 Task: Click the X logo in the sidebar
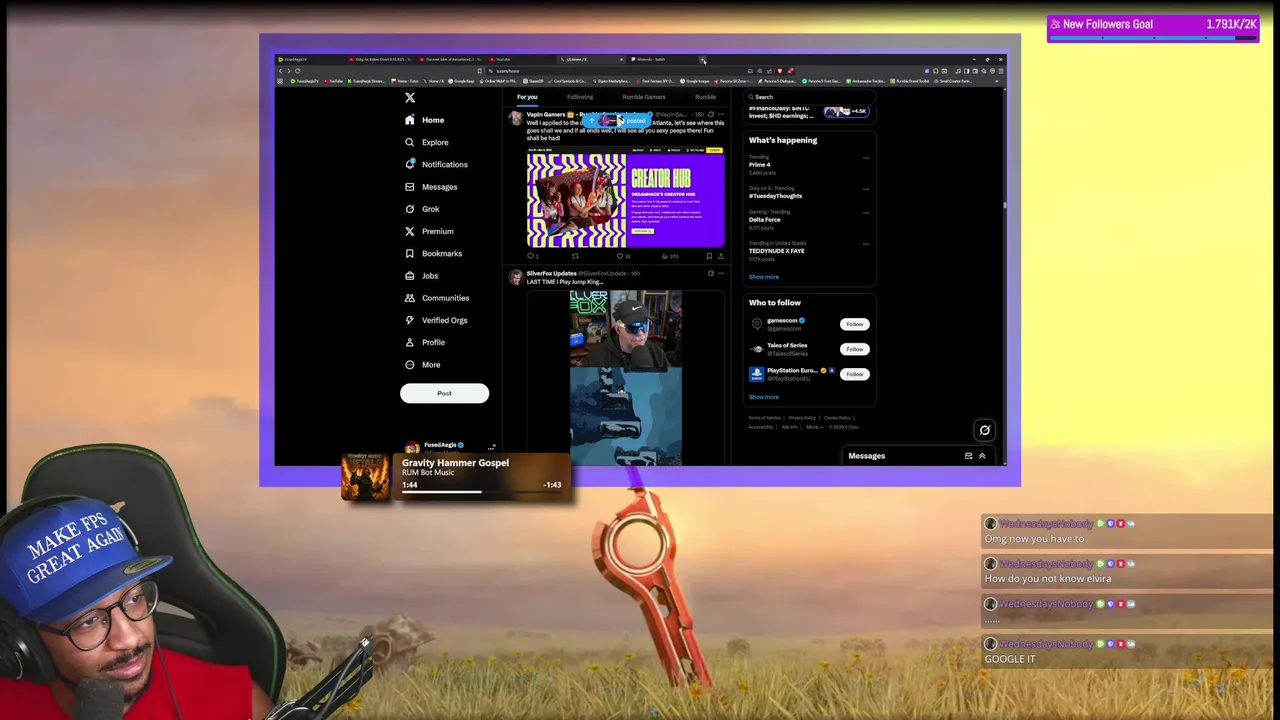click(x=410, y=97)
